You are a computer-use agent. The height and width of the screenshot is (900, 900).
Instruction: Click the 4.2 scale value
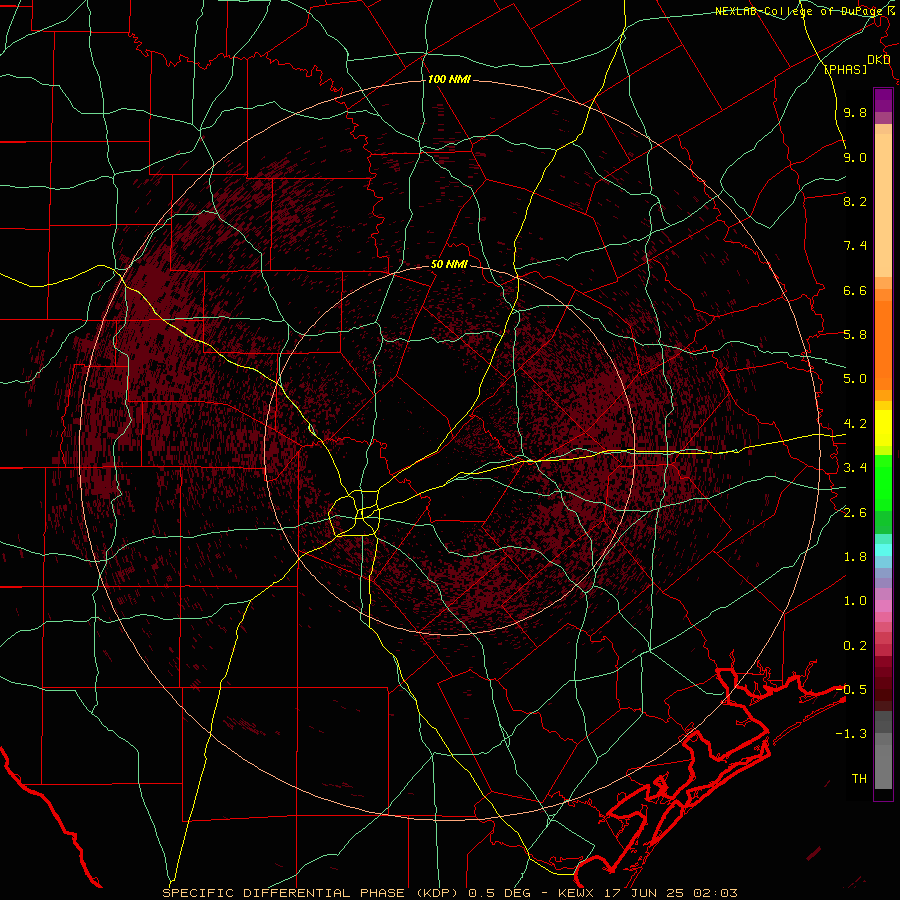point(855,424)
